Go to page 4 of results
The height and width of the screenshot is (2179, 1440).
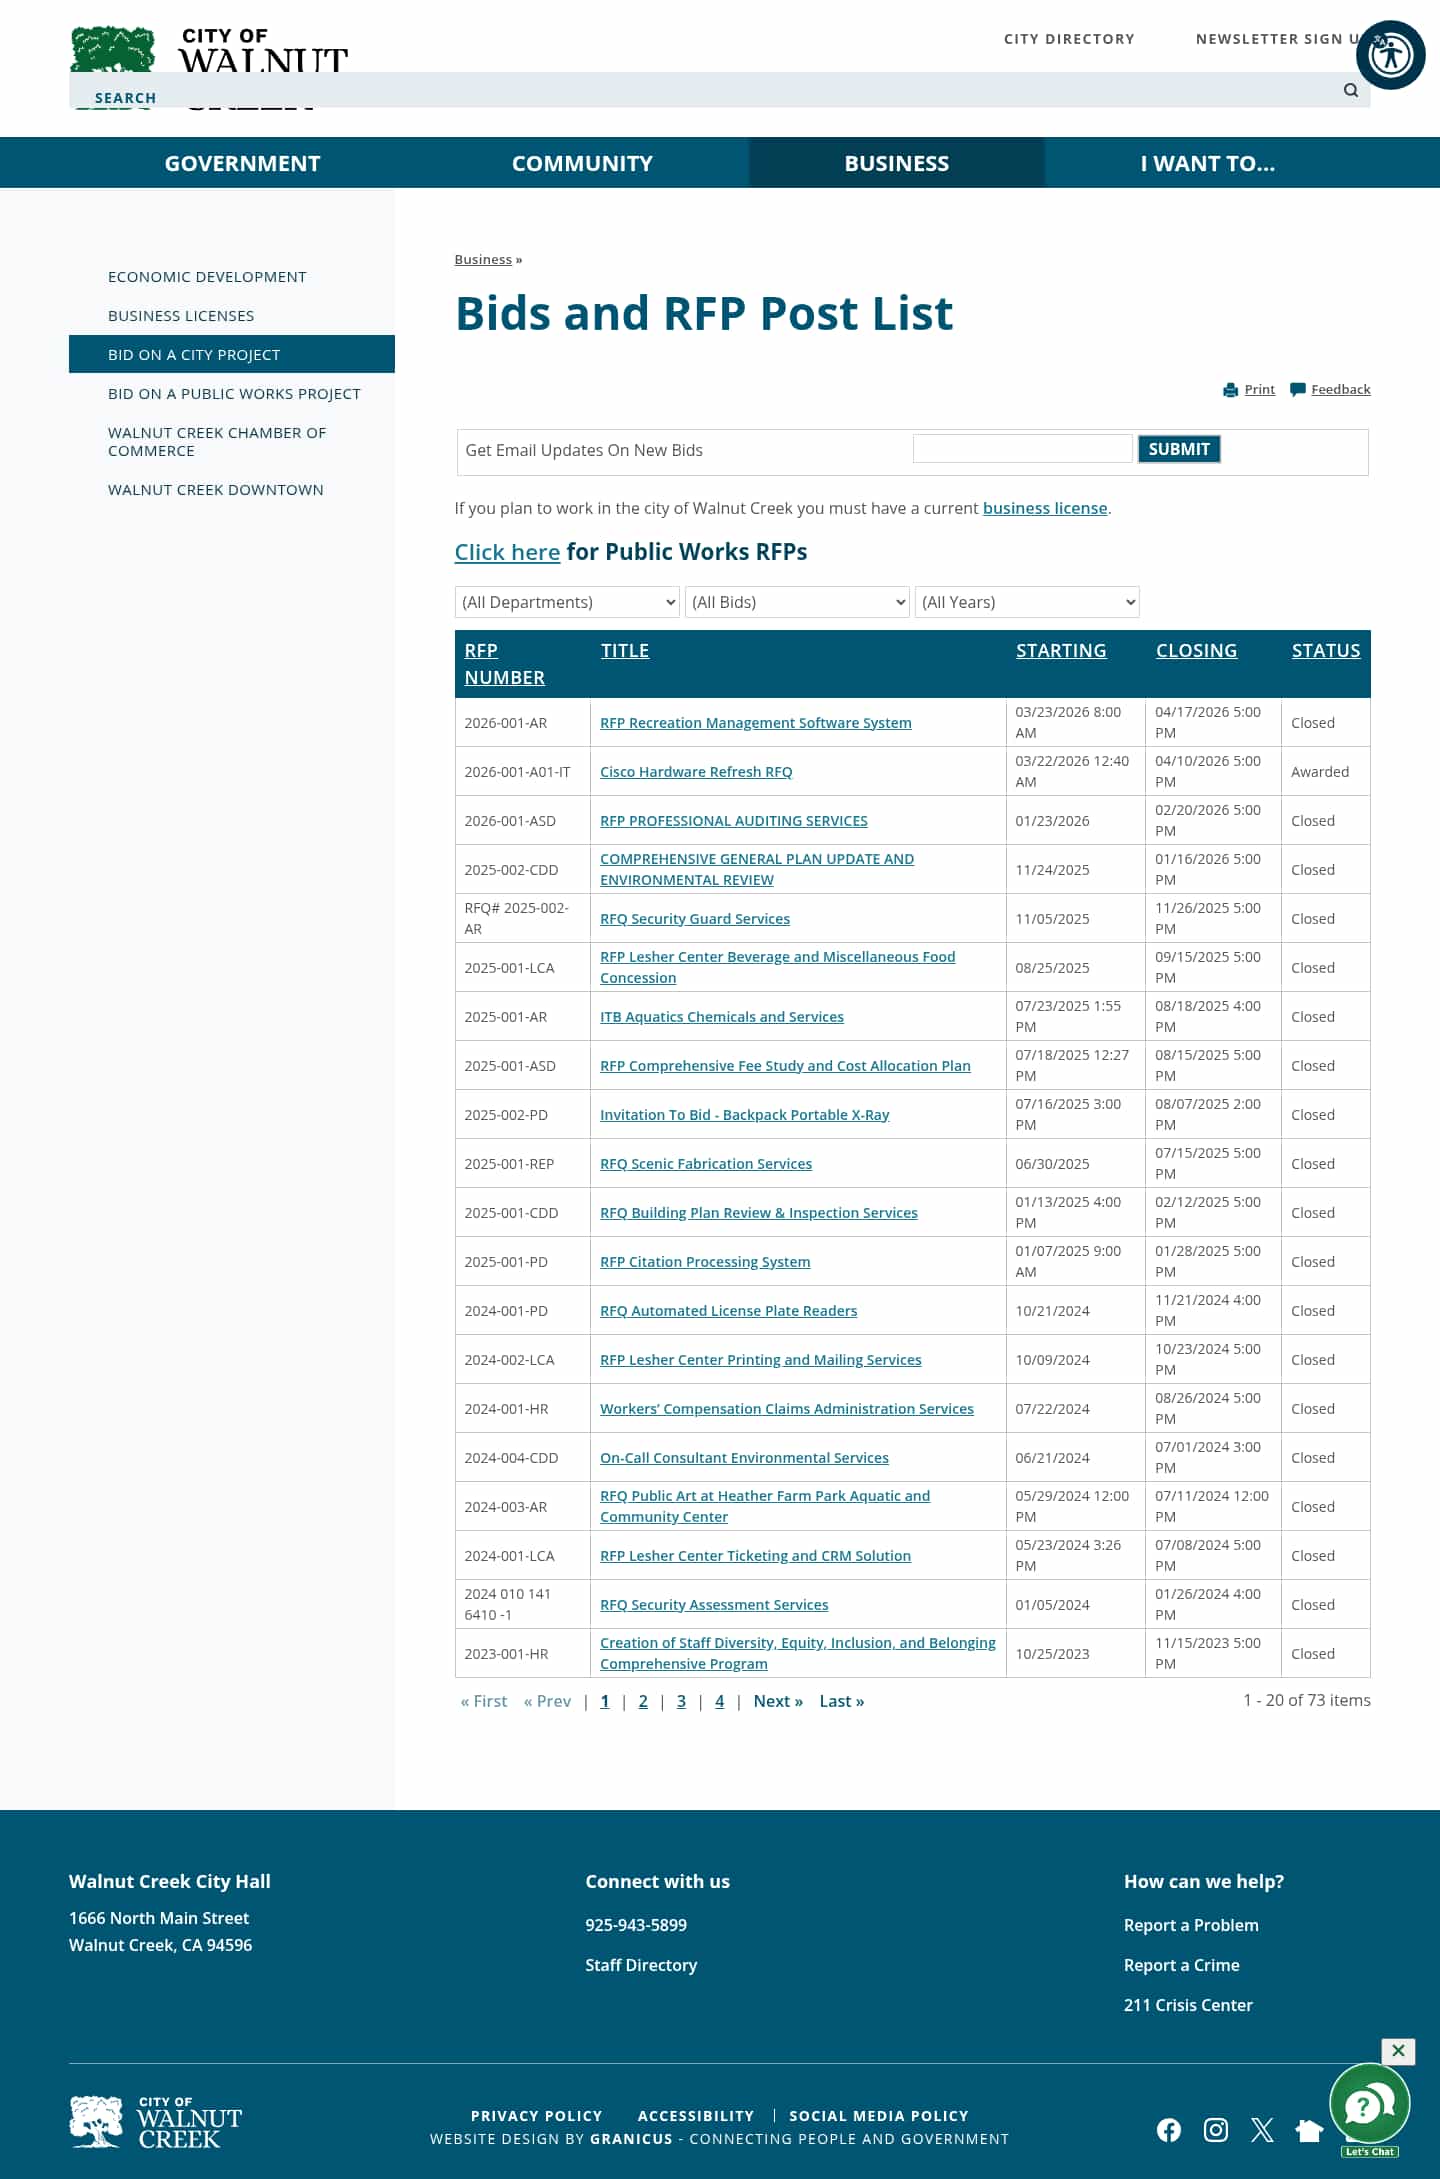[719, 1701]
